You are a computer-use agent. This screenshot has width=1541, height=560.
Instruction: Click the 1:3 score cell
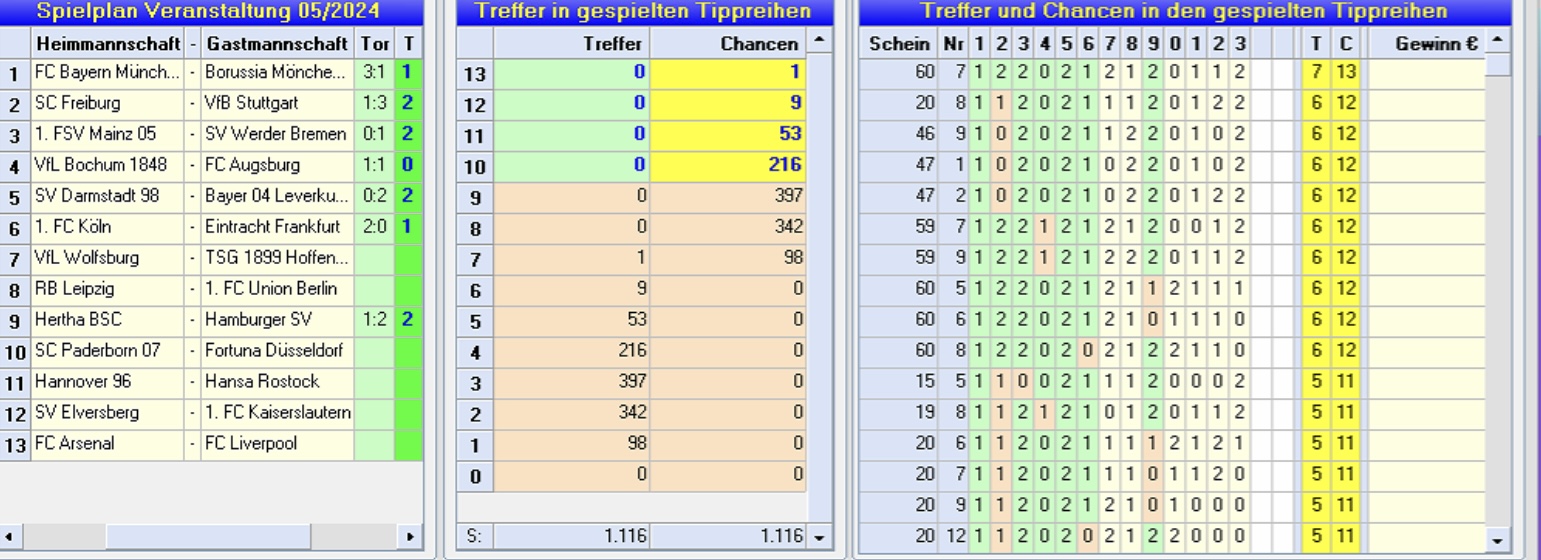(x=375, y=104)
